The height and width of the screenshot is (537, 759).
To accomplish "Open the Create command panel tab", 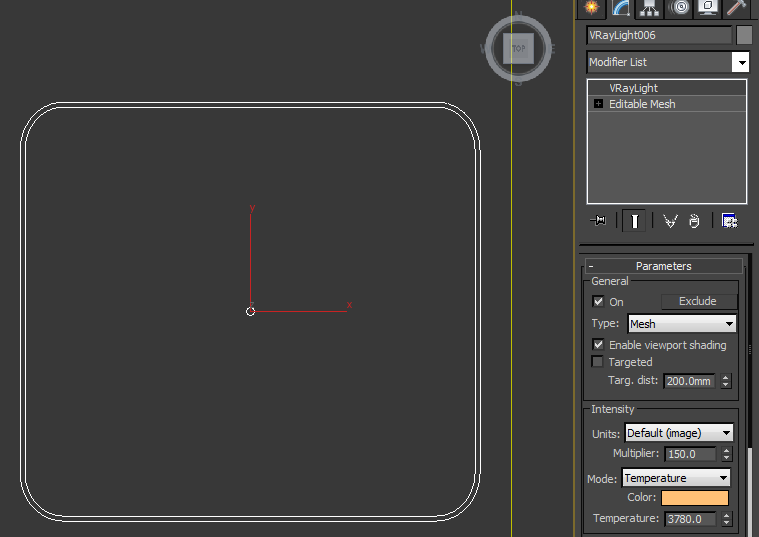I will tap(591, 8).
